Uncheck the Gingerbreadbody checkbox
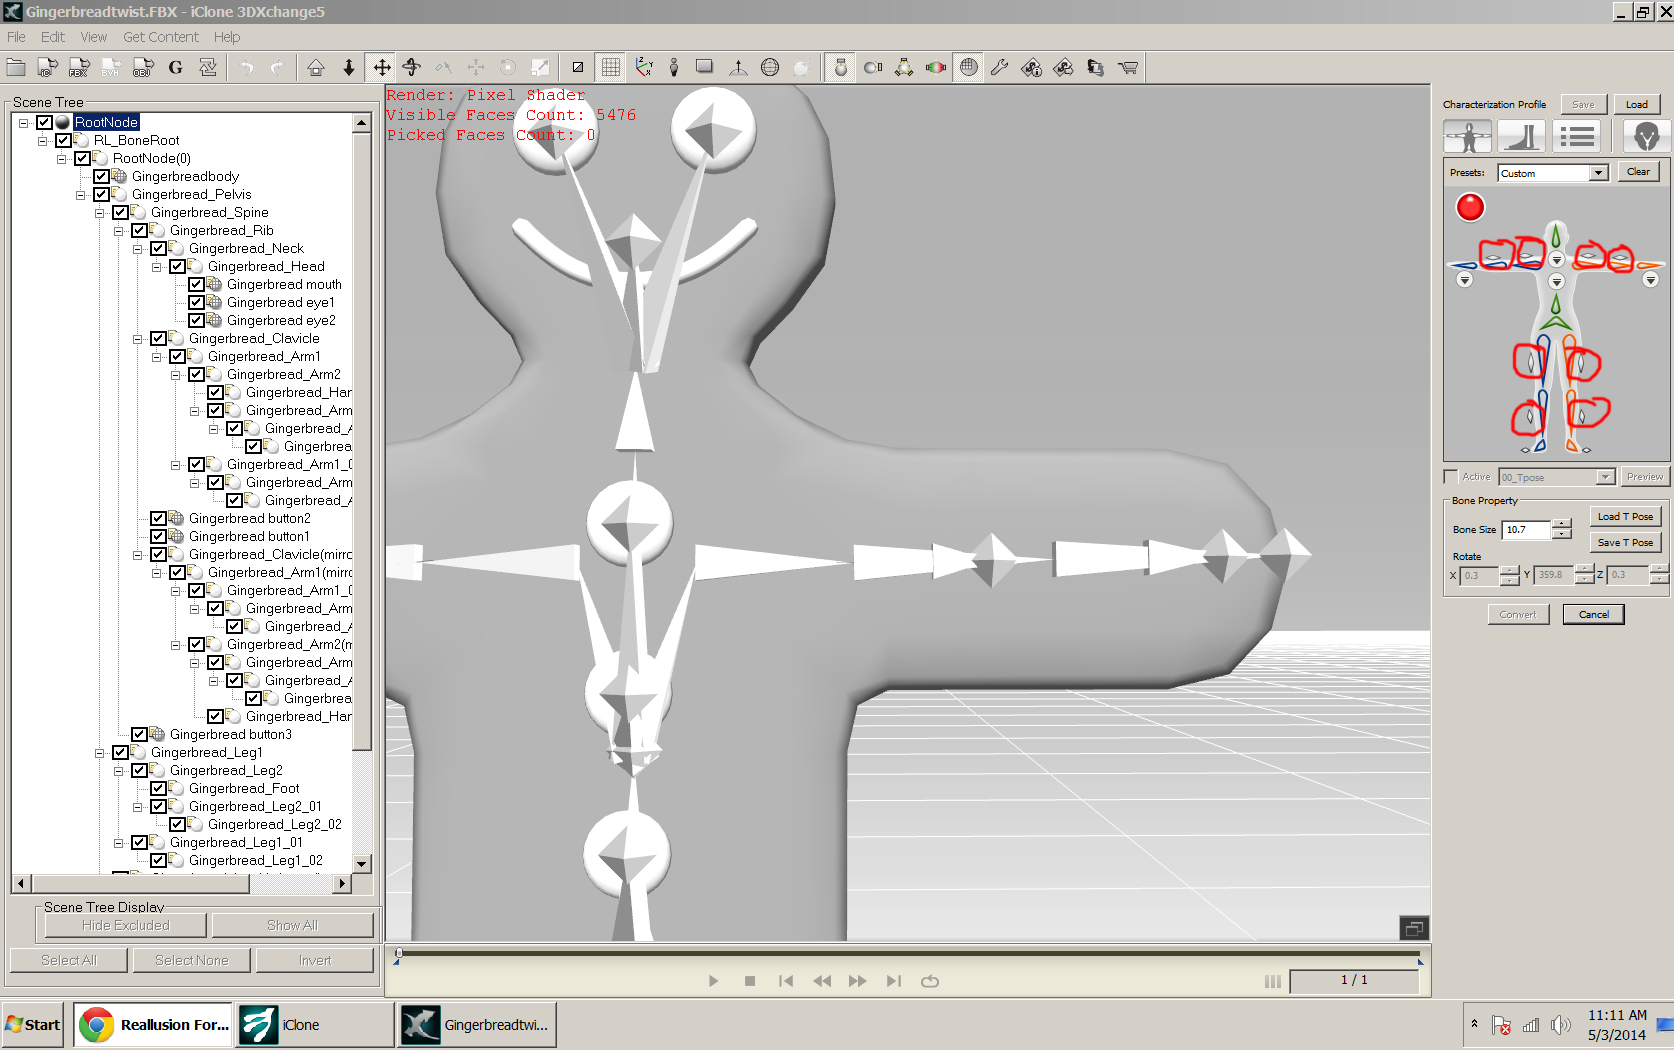 101,176
